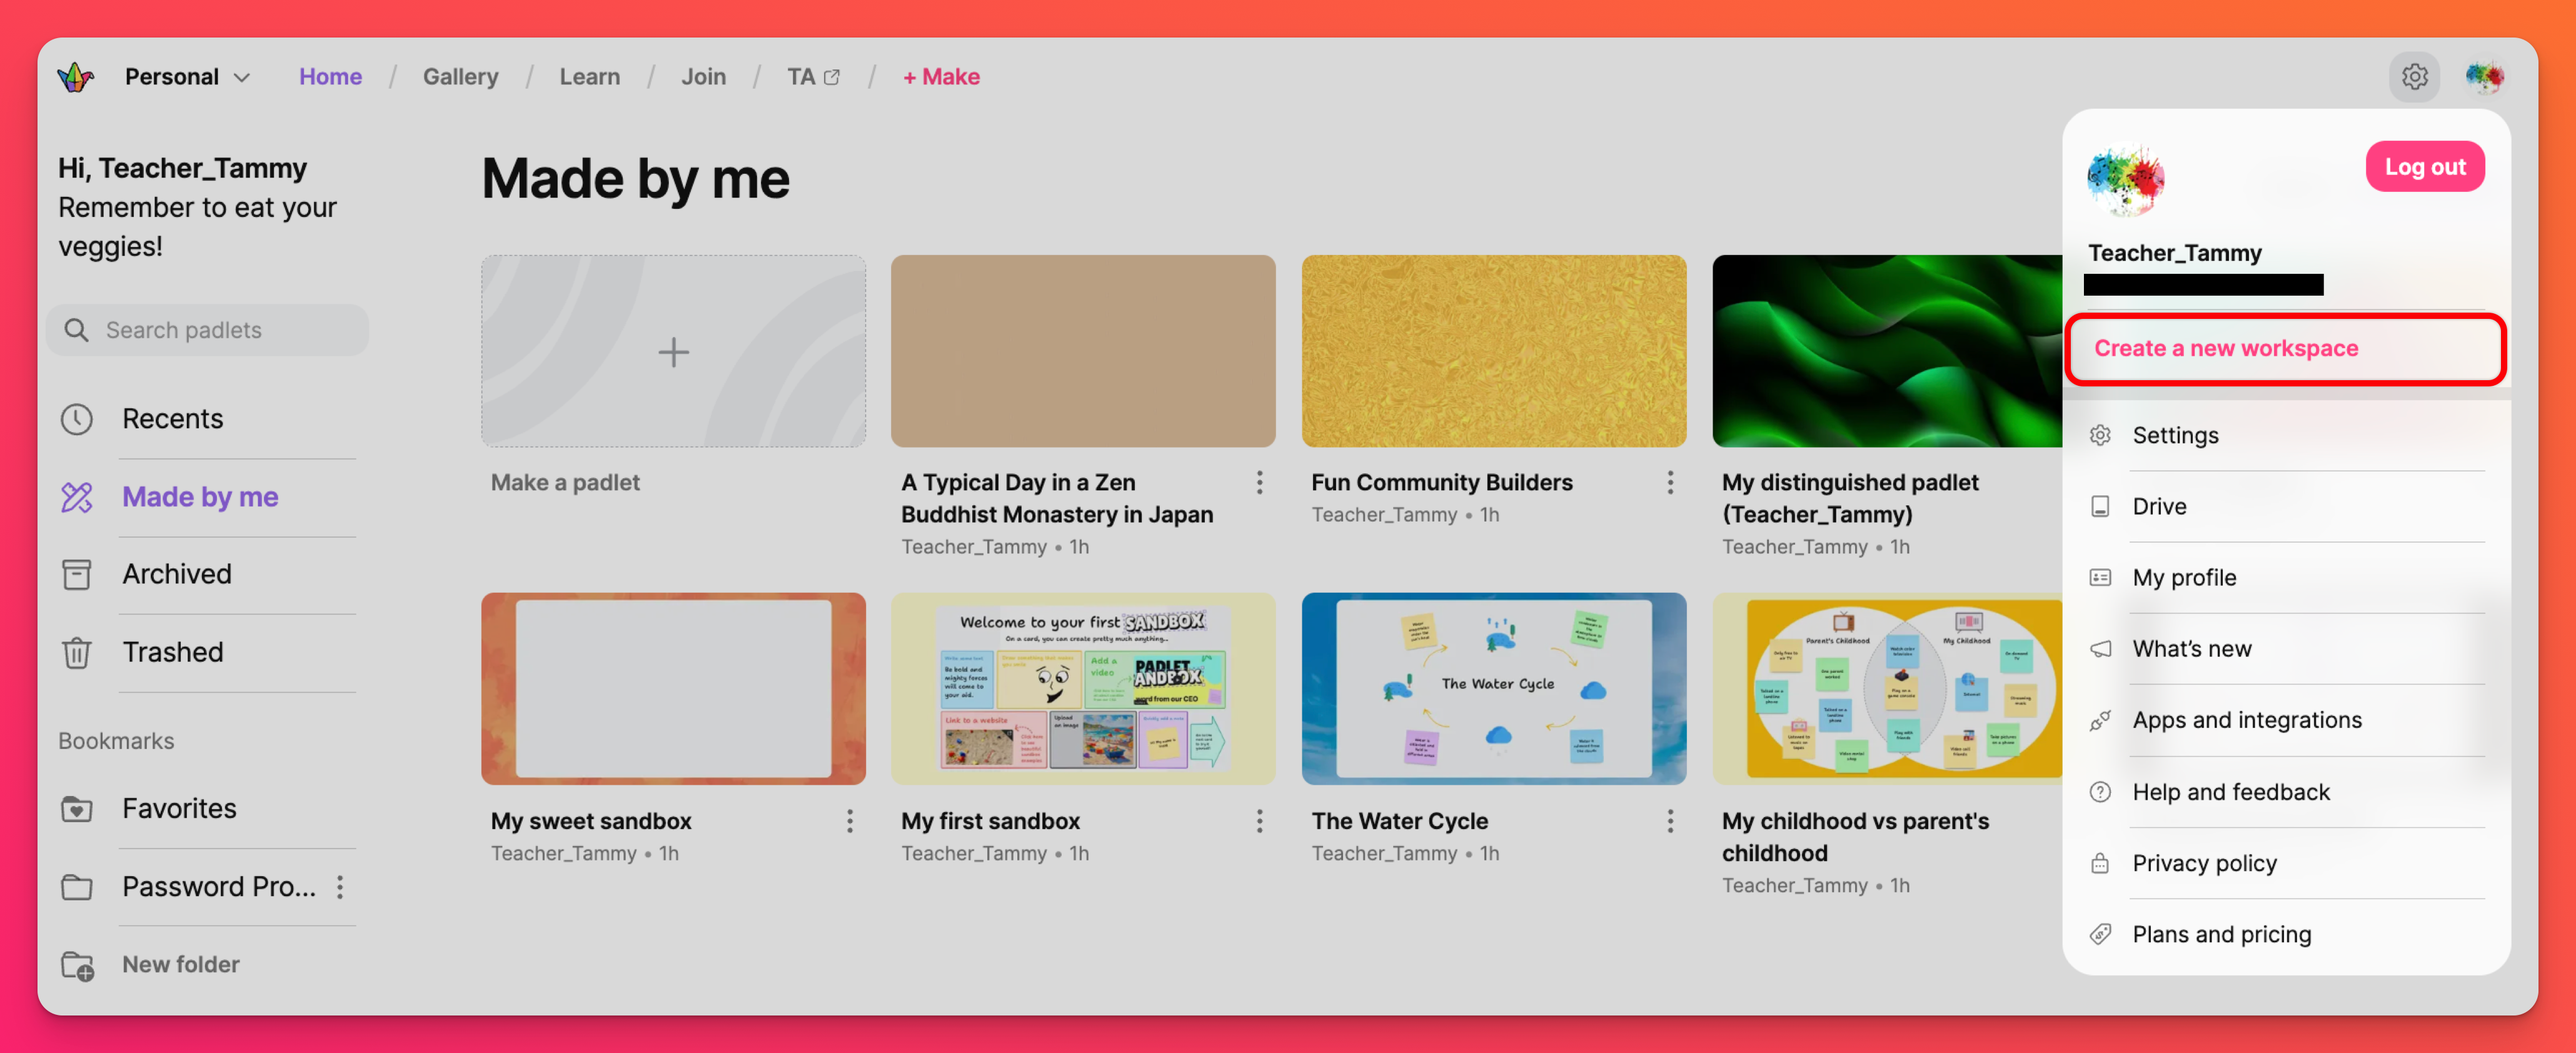Open options for Password Pro folder
The image size is (2576, 1053).
point(340,887)
